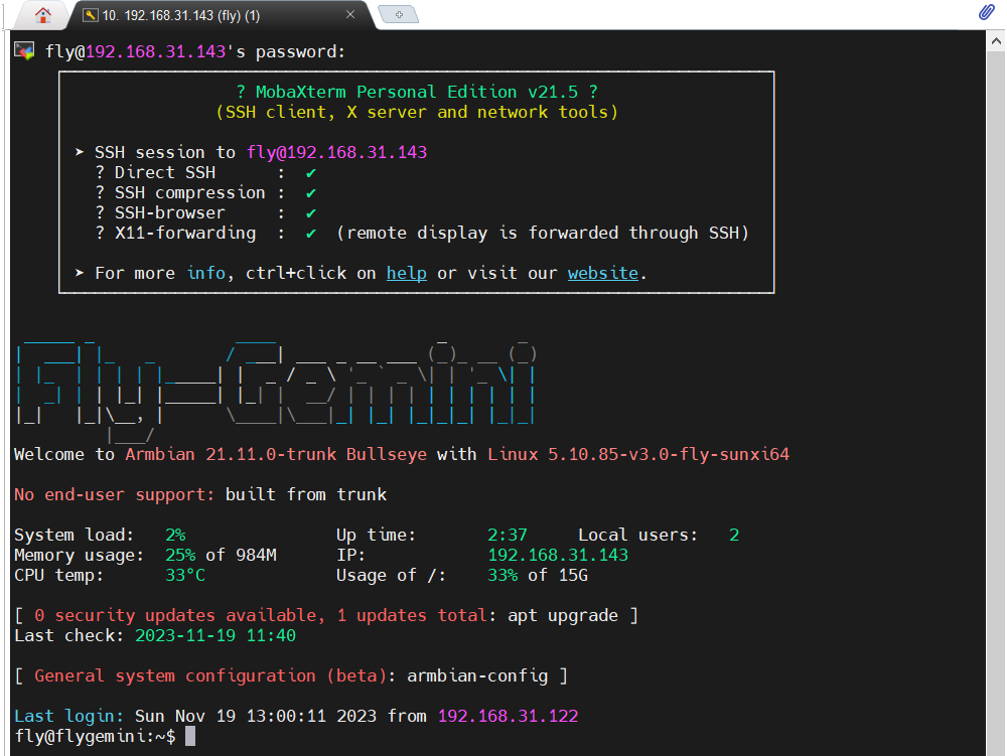The image size is (1007, 756).
Task: Click the checkmark next to Direct SSH
Action: (x=311, y=173)
